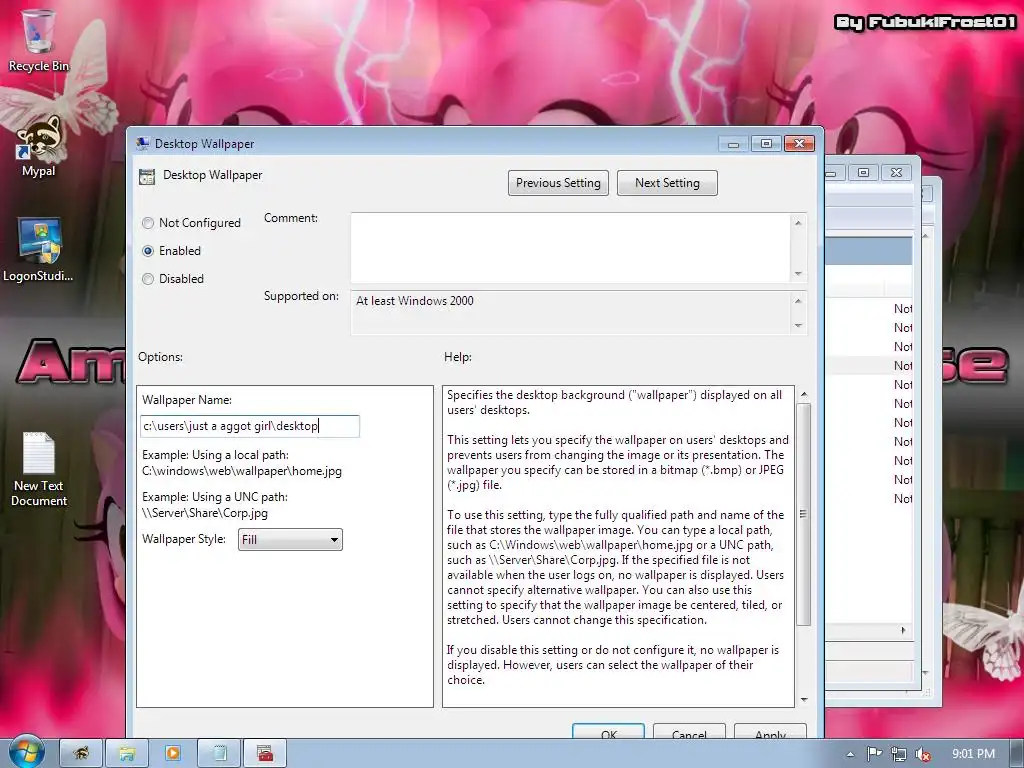Click inside the Comment text box
This screenshot has width=1024, height=768.
tap(570, 248)
